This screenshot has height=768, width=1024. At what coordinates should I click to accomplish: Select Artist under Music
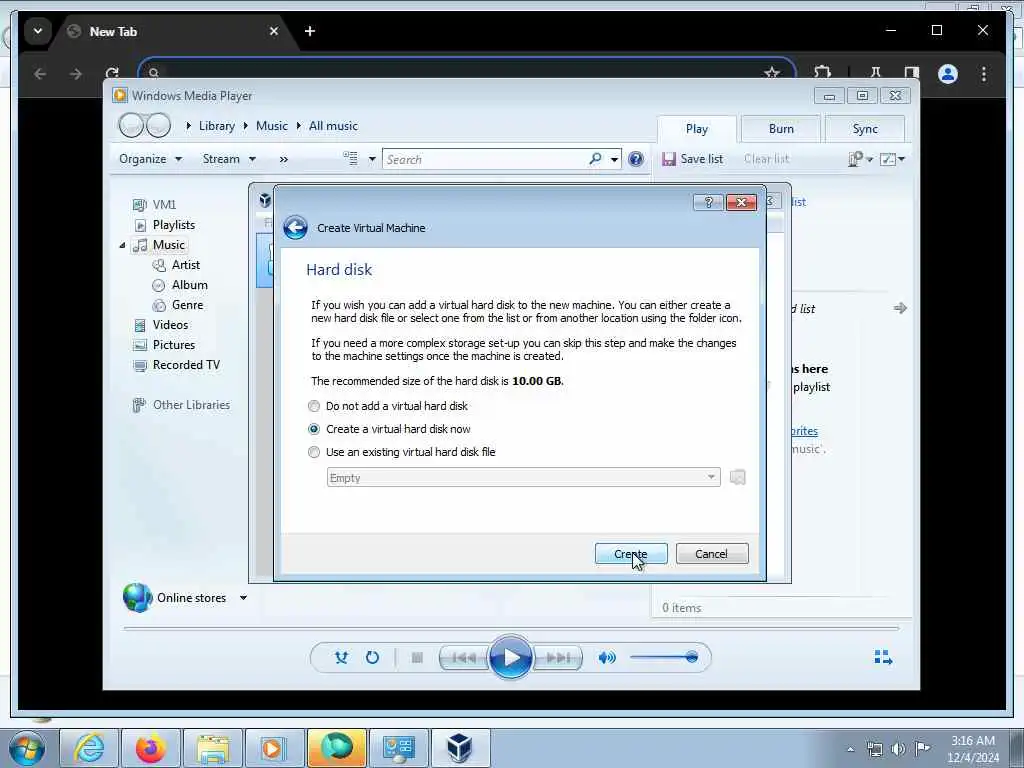(176, 264)
